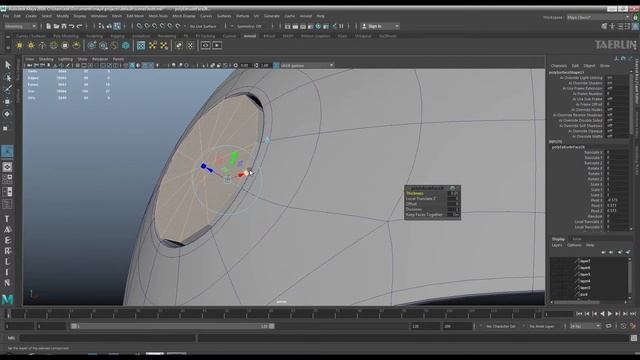
Task: Click the teal cube Arnold volume icon
Action: pos(126,45)
